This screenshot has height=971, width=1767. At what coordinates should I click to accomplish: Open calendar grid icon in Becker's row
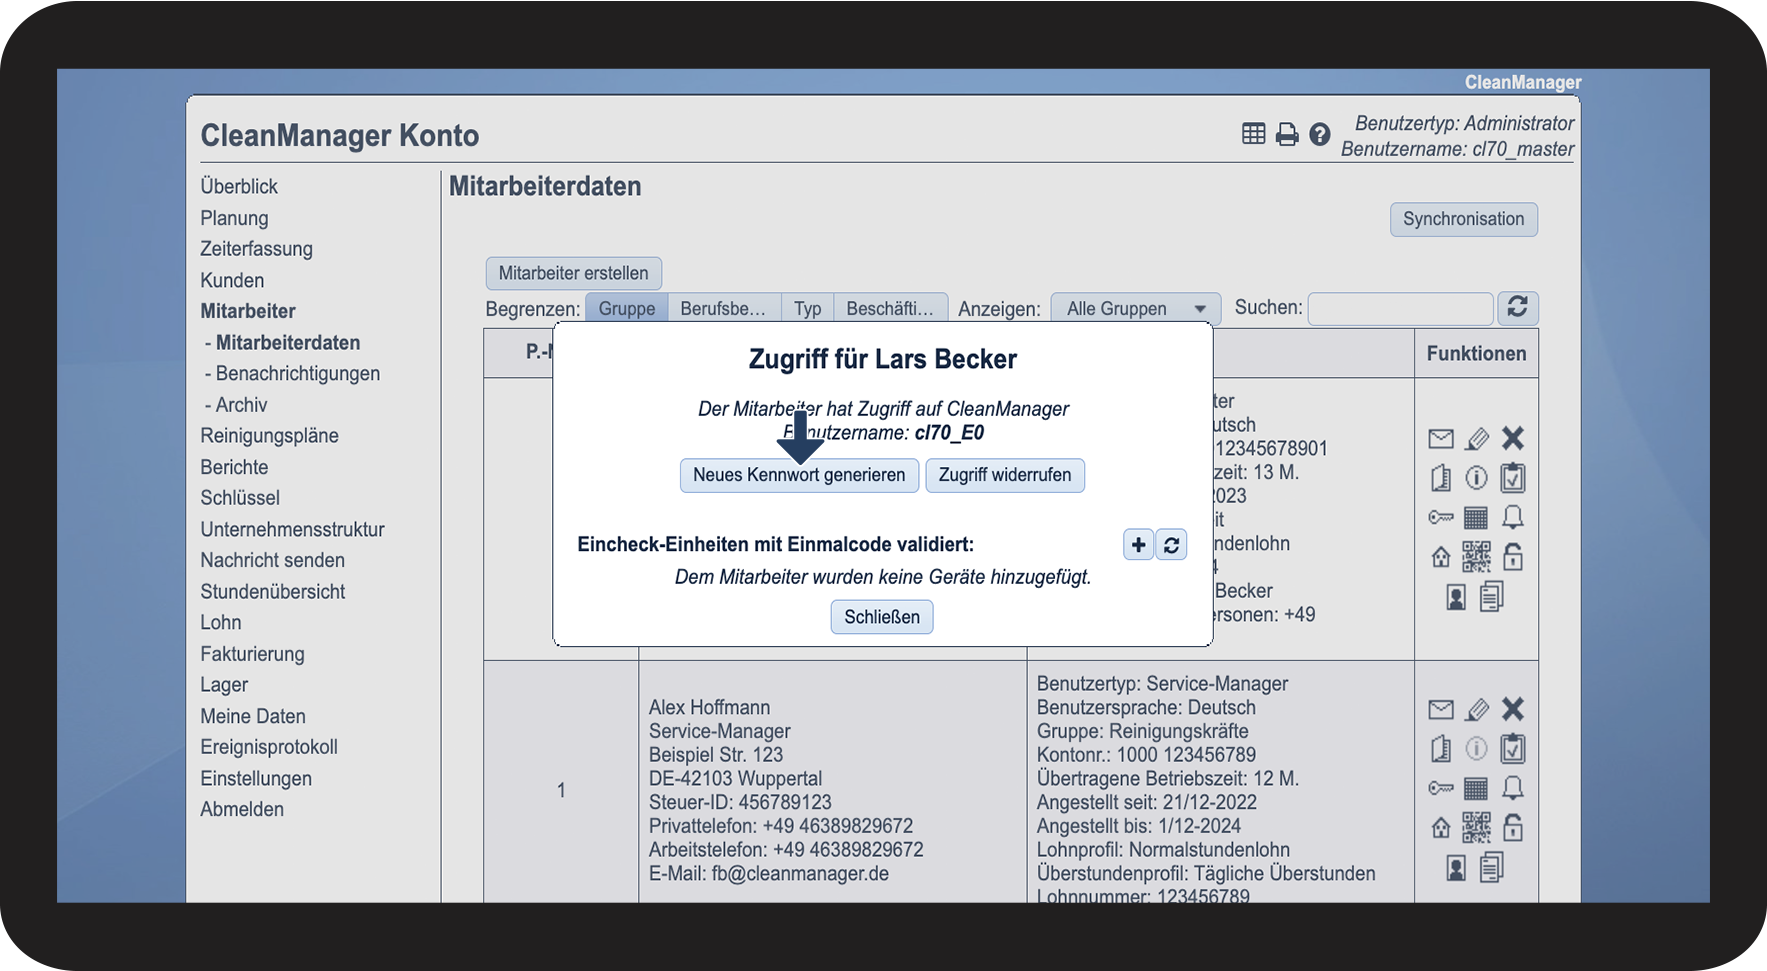click(x=1476, y=517)
